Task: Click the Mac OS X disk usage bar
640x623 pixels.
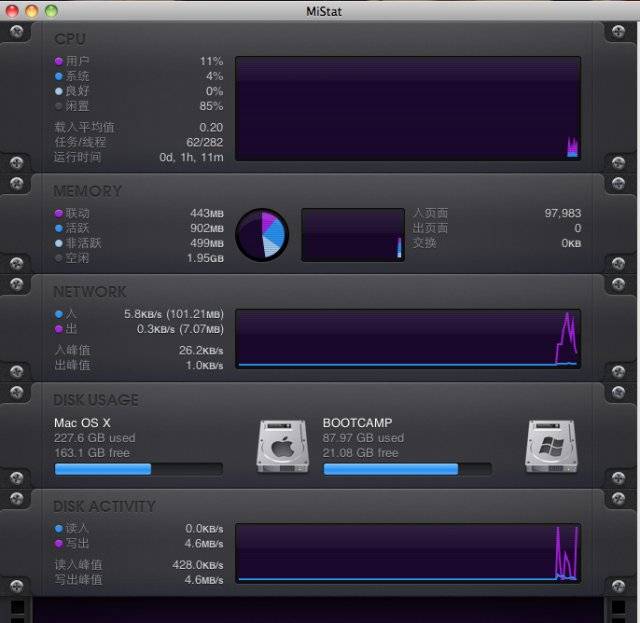Action: tap(138, 469)
